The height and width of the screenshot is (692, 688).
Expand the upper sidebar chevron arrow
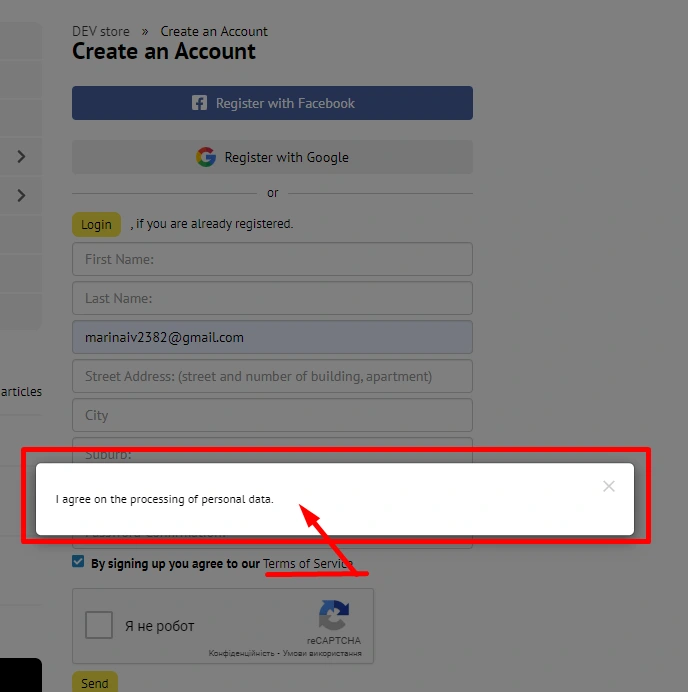point(21,156)
